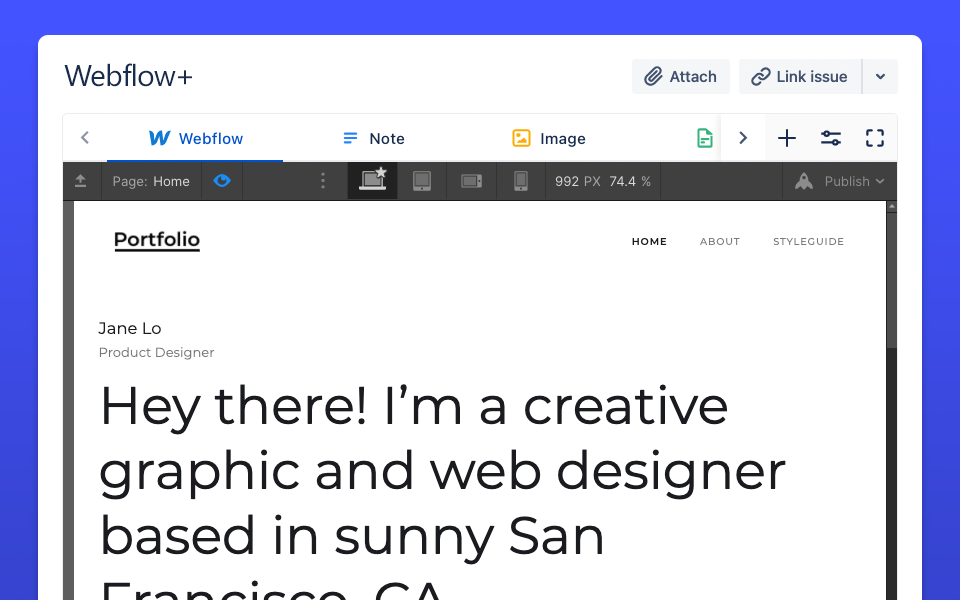Select the mobile portrait breakpoint icon
Image resolution: width=960 pixels, height=600 pixels.
pos(521,181)
